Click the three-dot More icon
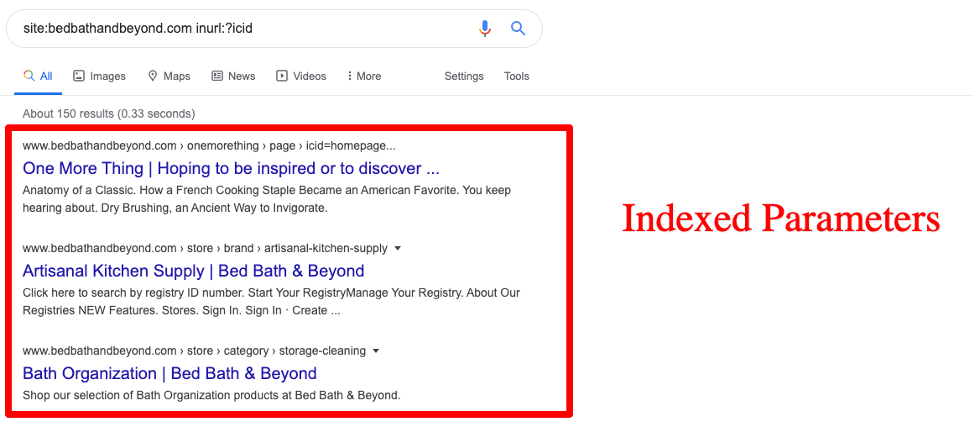 (349, 76)
